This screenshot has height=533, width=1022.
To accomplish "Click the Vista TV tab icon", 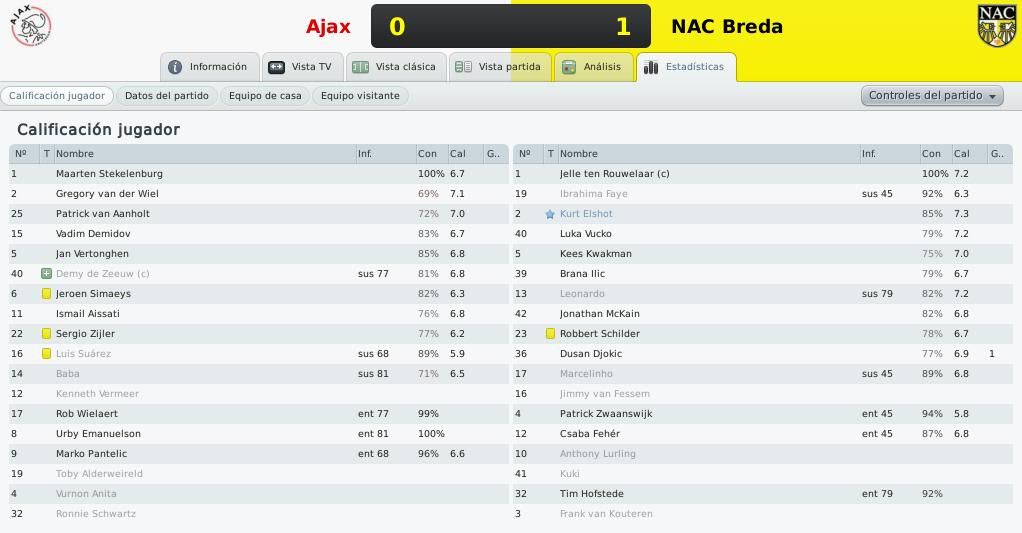I will click(276, 67).
